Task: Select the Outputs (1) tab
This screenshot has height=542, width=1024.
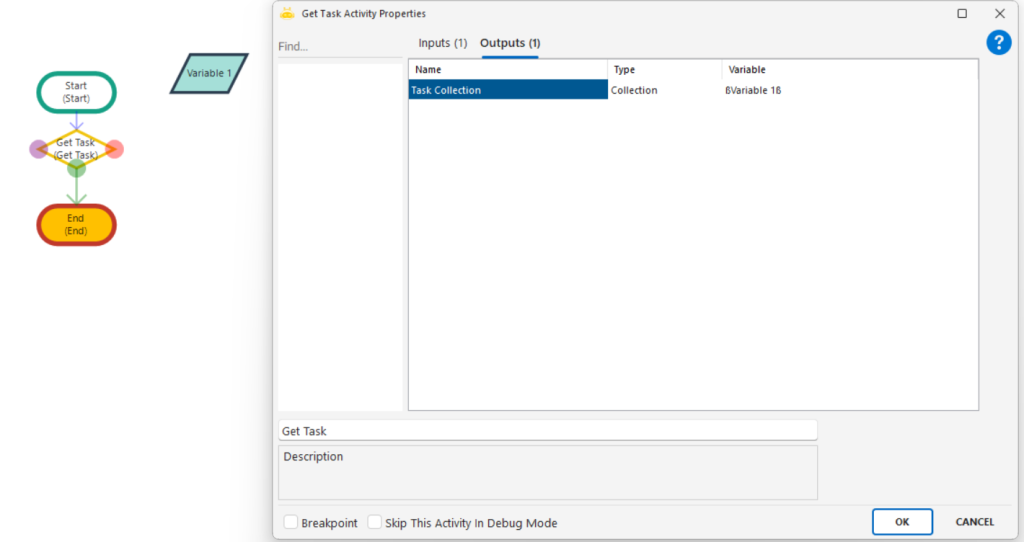Action: click(x=510, y=43)
